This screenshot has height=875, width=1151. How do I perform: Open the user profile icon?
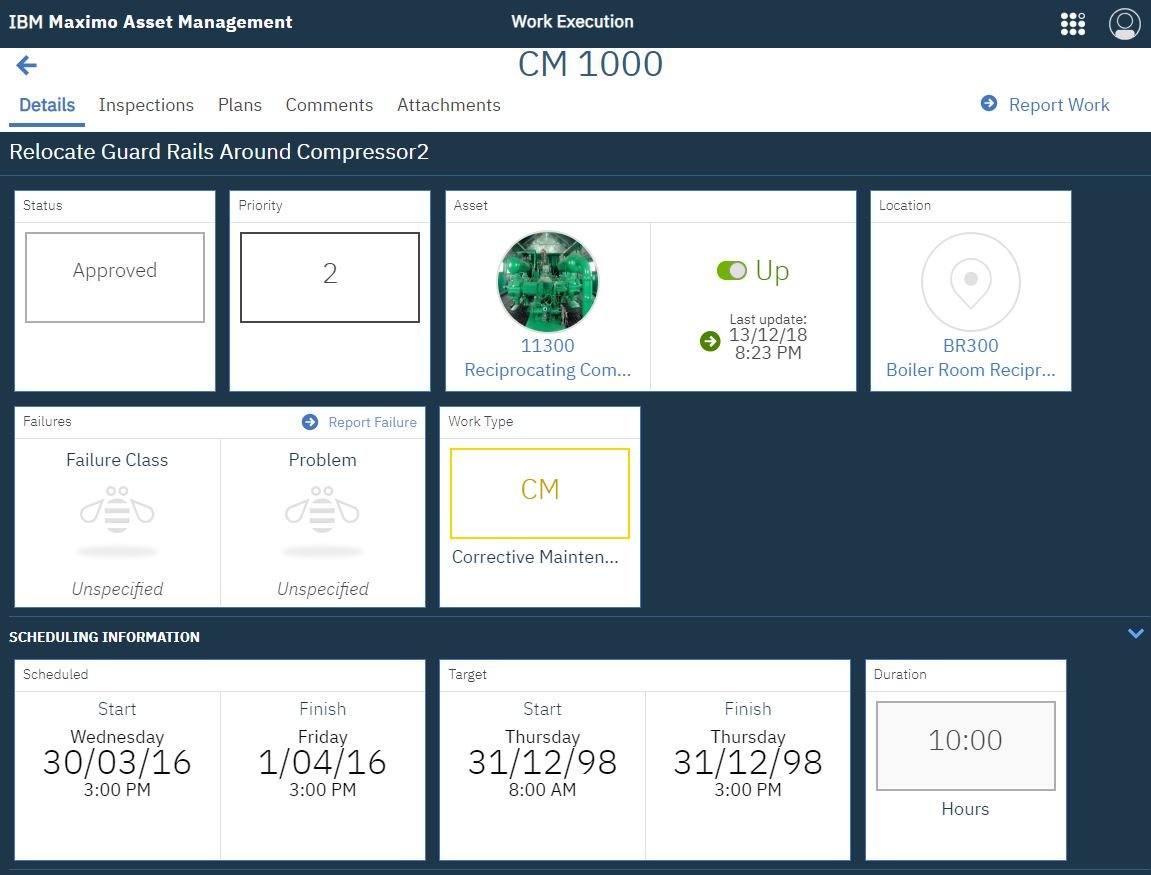(1124, 24)
